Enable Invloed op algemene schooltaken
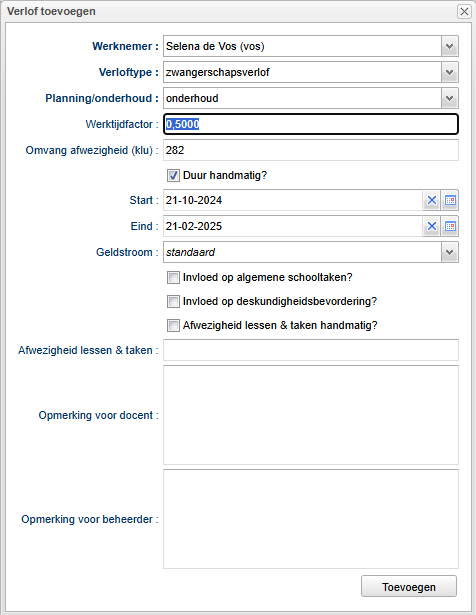476x615 pixels. (x=173, y=277)
